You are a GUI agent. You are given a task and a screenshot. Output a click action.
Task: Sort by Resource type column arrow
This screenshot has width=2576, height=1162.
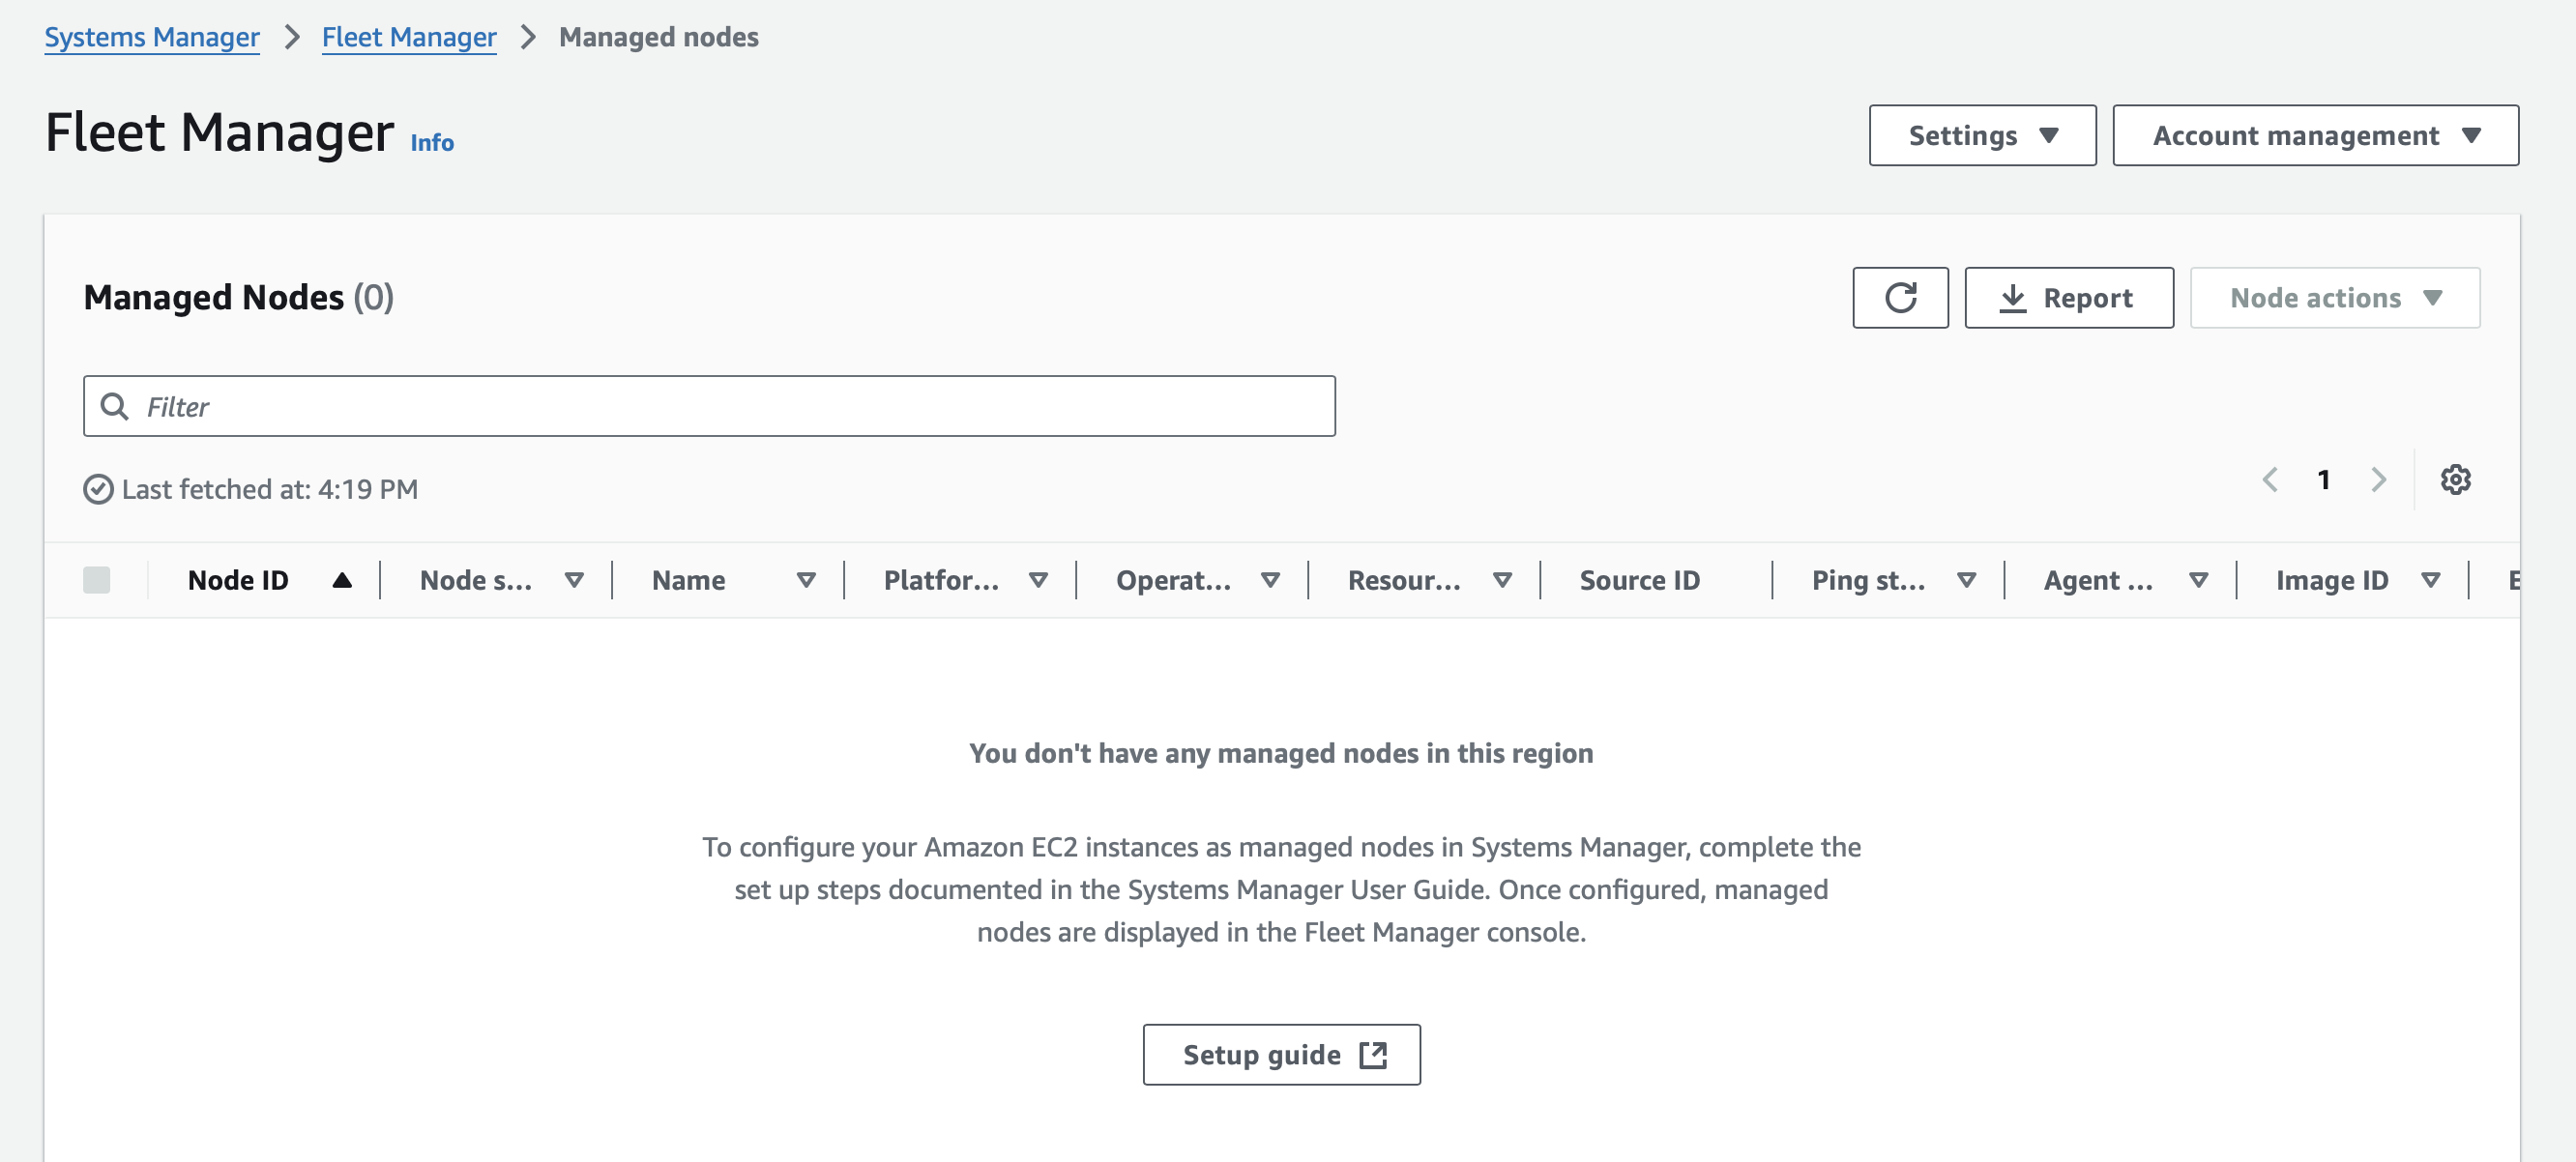point(1502,580)
